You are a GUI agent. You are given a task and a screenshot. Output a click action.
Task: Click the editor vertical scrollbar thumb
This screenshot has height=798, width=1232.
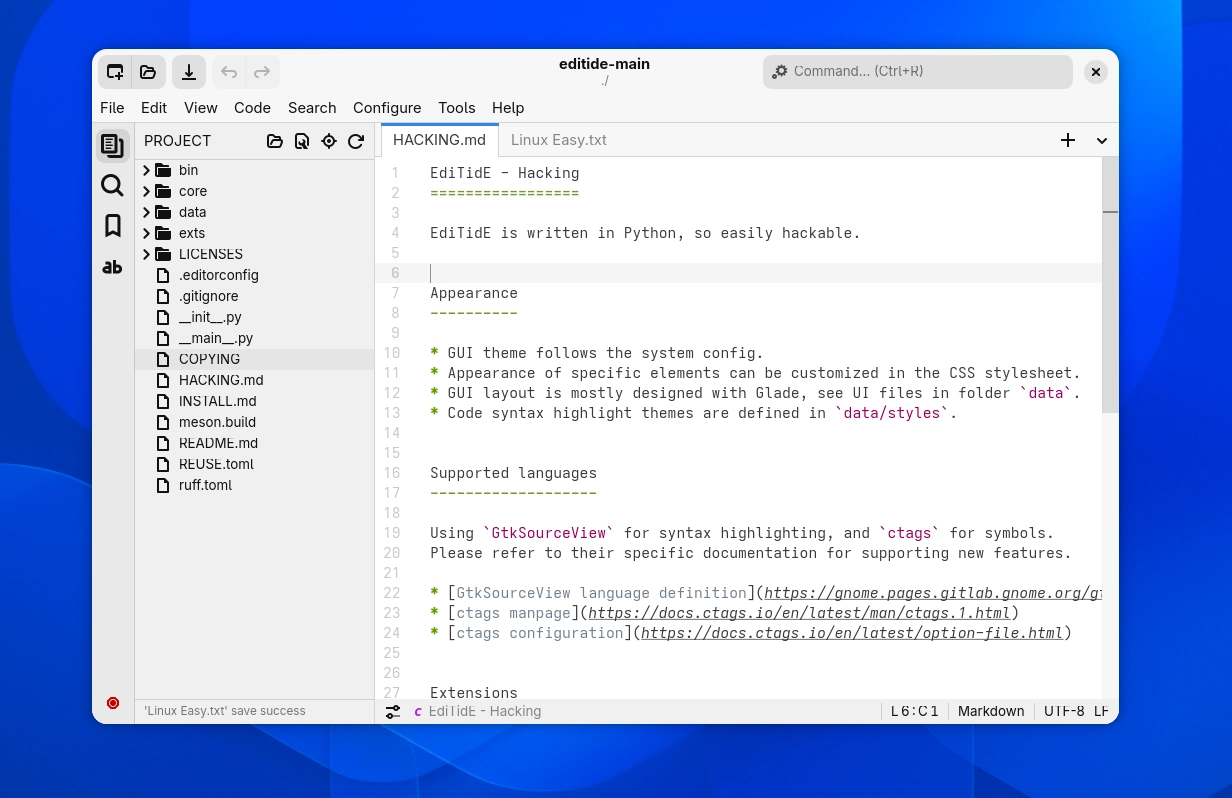point(1110,285)
